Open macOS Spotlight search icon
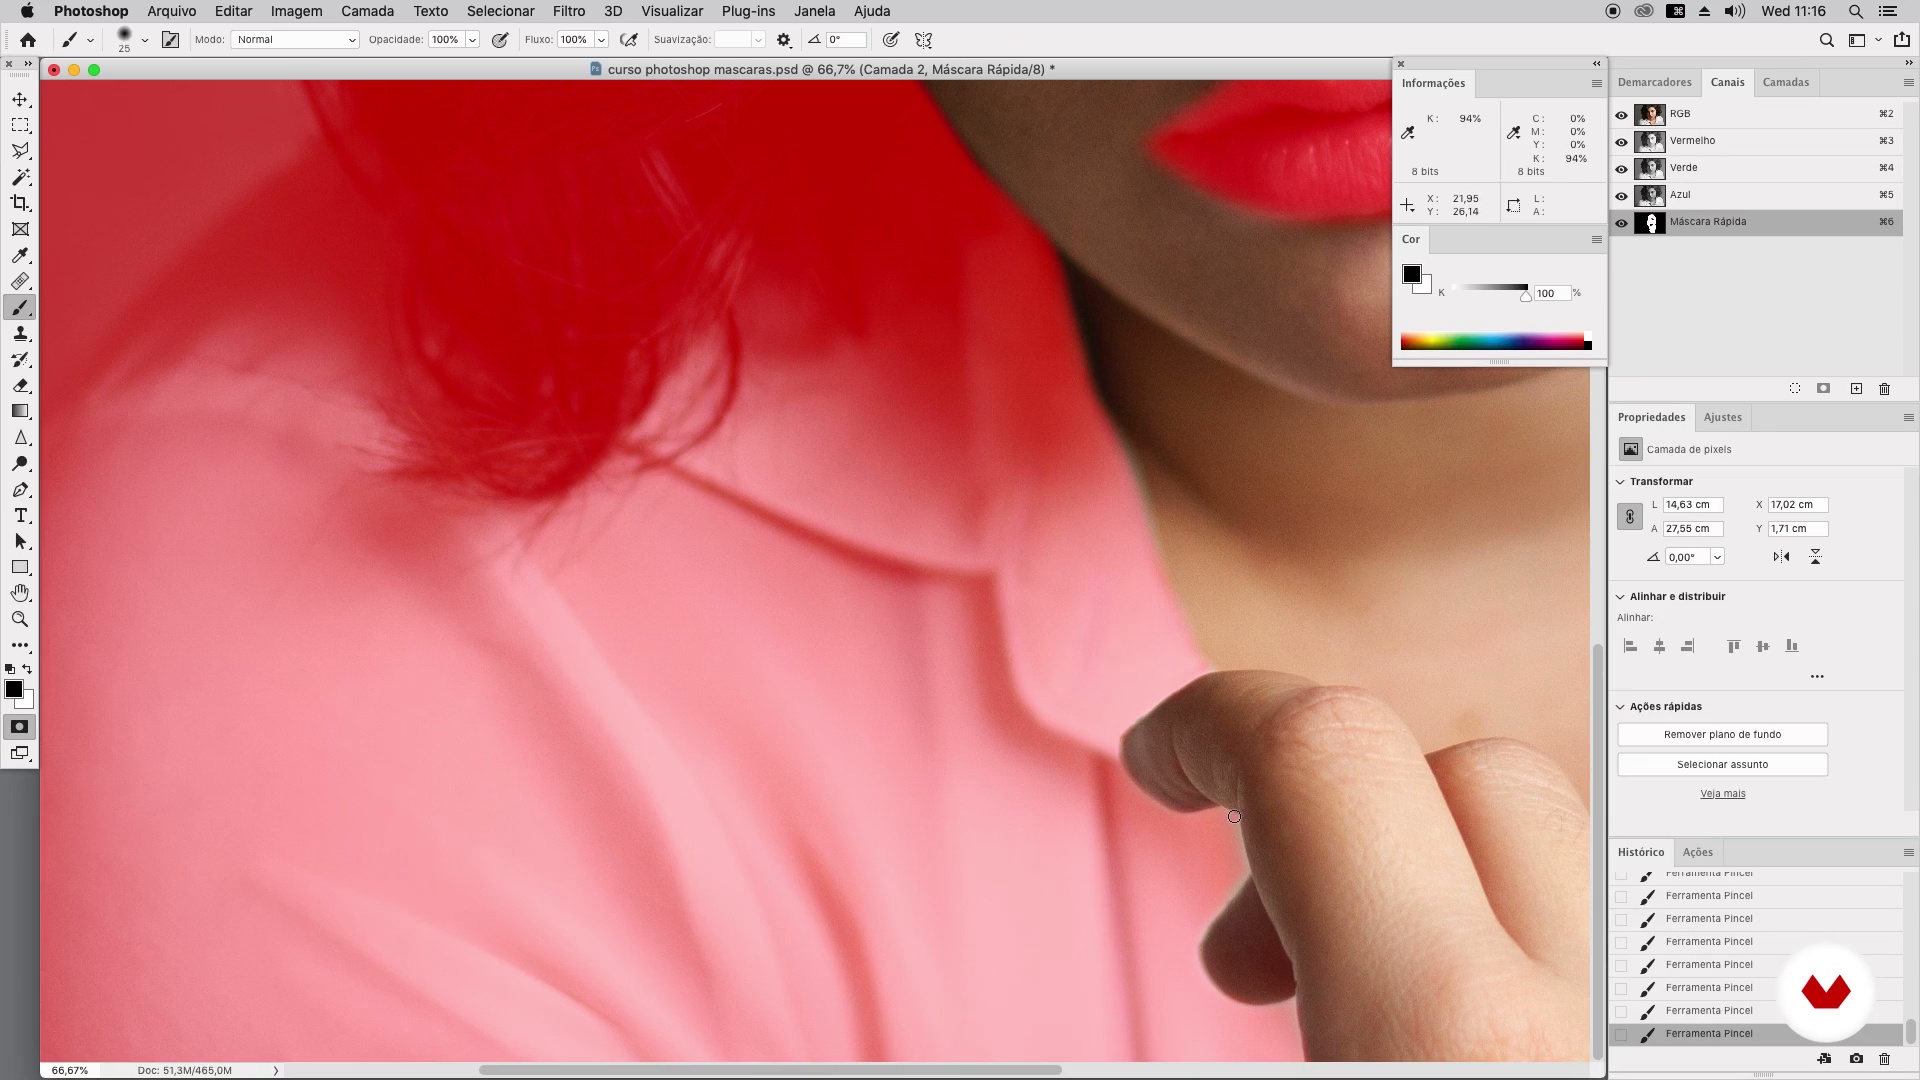 pos(1855,11)
